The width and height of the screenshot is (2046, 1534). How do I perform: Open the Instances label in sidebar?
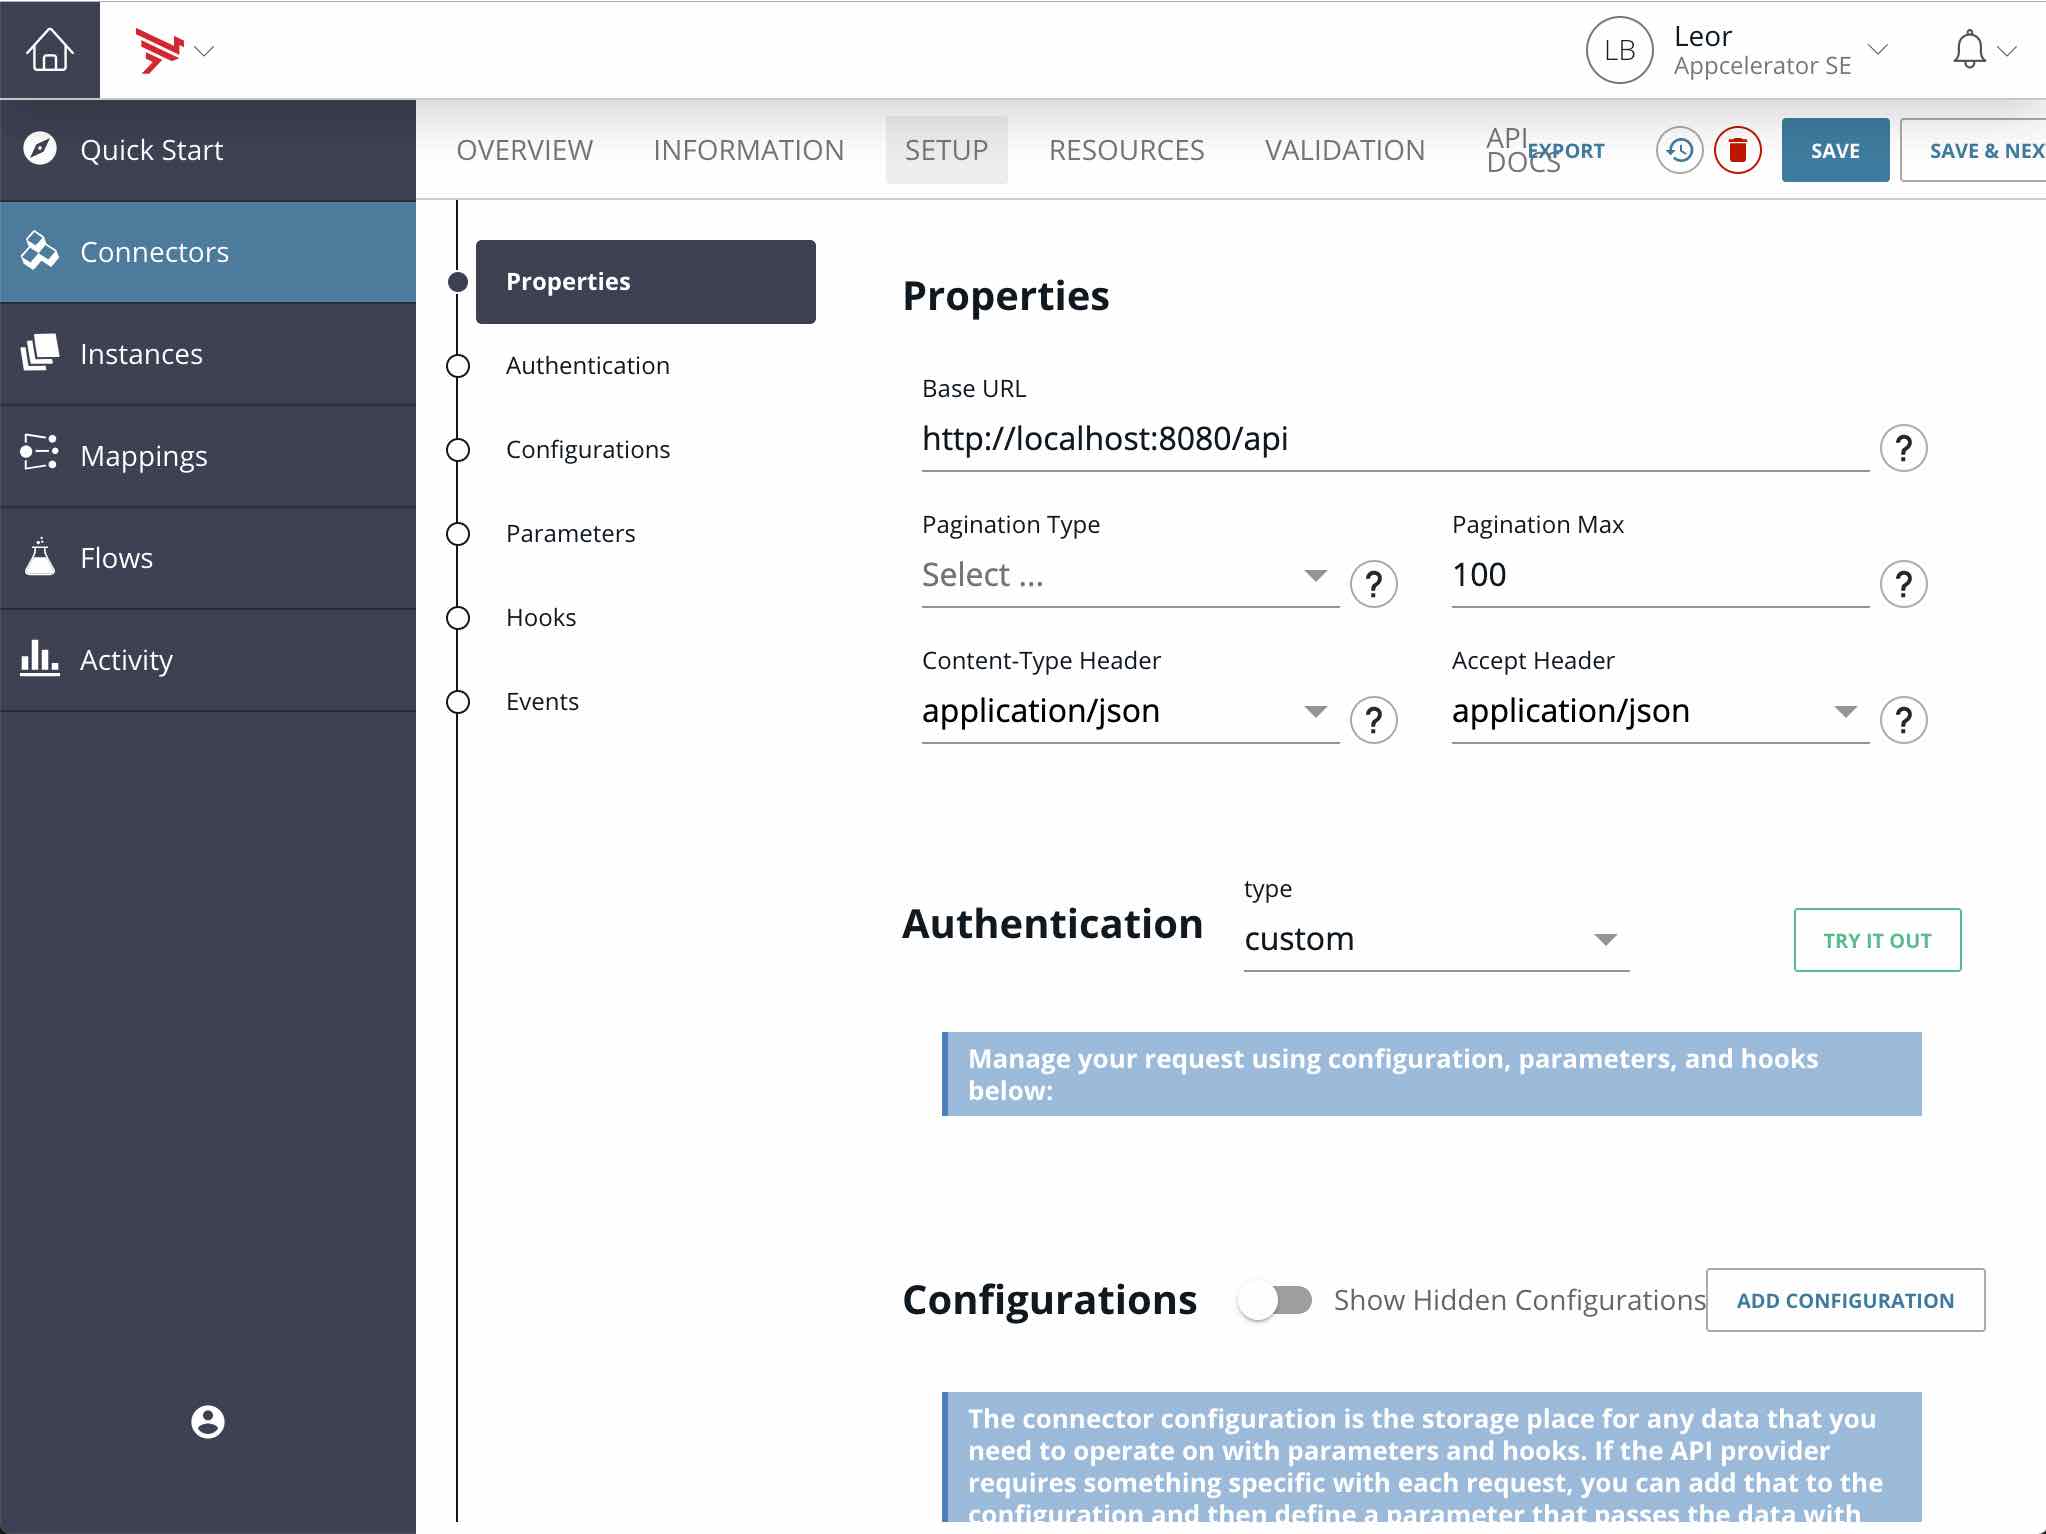pos(142,354)
